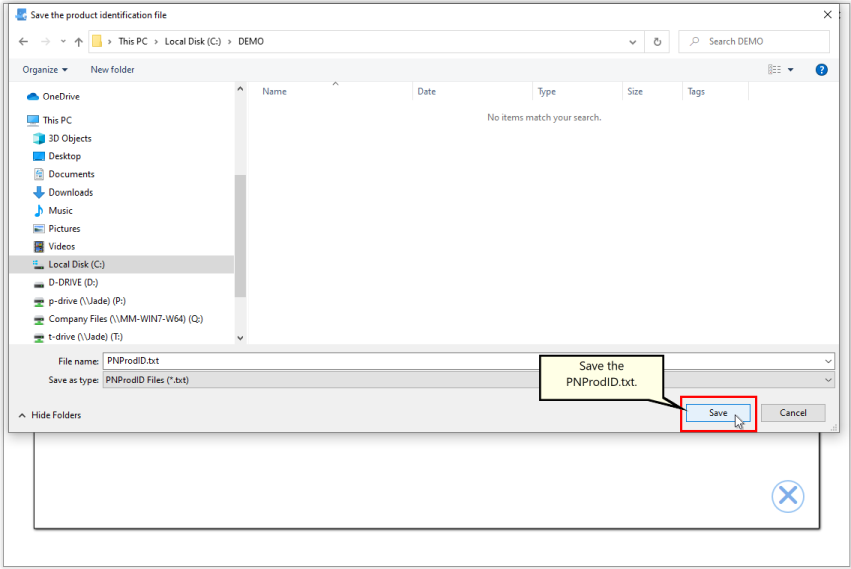The width and height of the screenshot is (851, 569).
Task: Select DEMO breadcrumb segment
Action: (251, 41)
